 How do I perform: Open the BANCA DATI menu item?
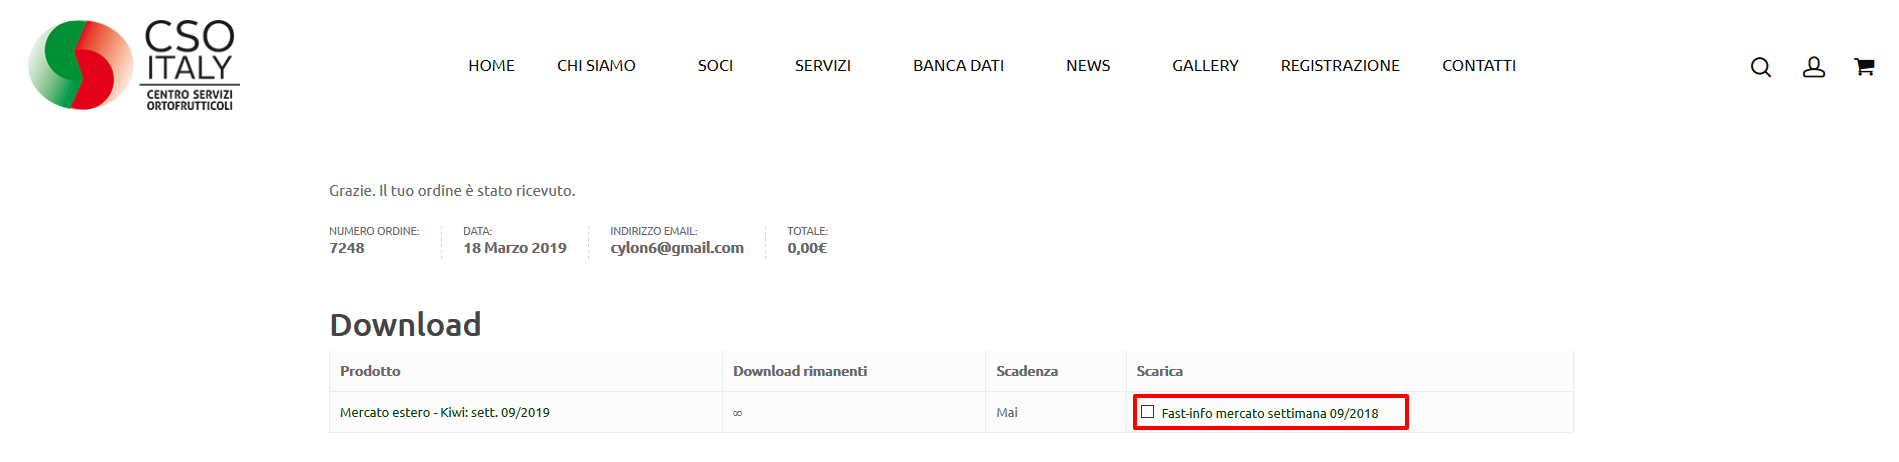coord(958,65)
